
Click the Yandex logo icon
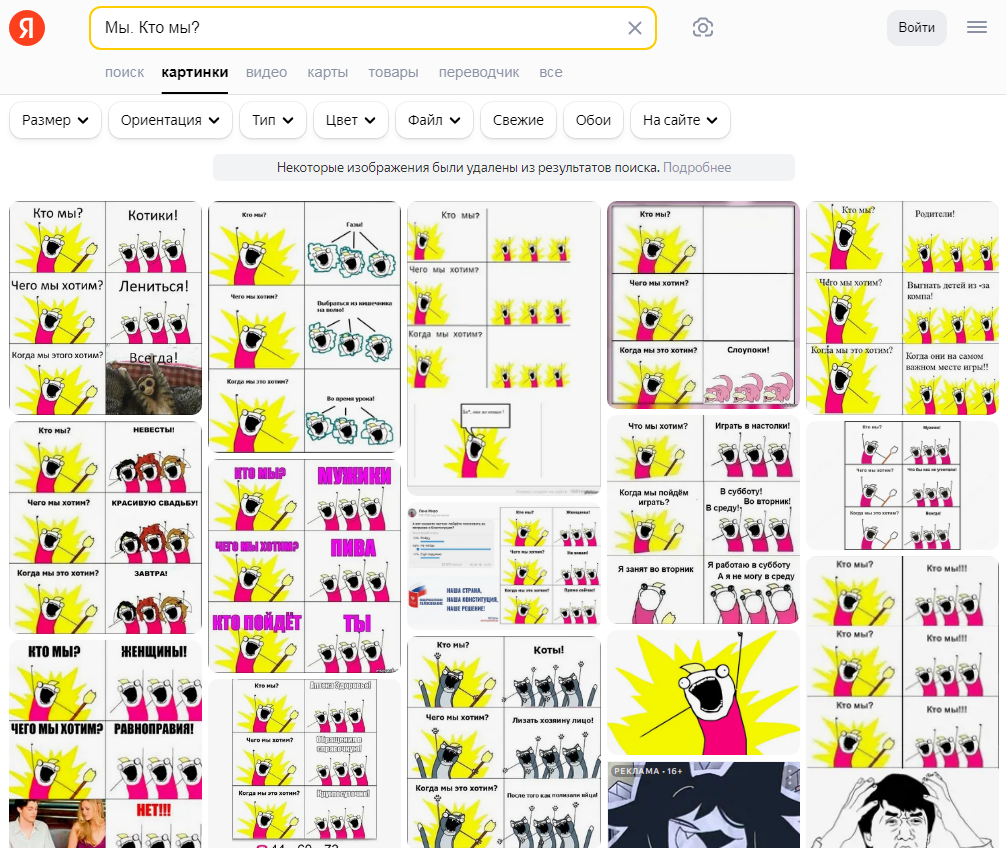(27, 28)
